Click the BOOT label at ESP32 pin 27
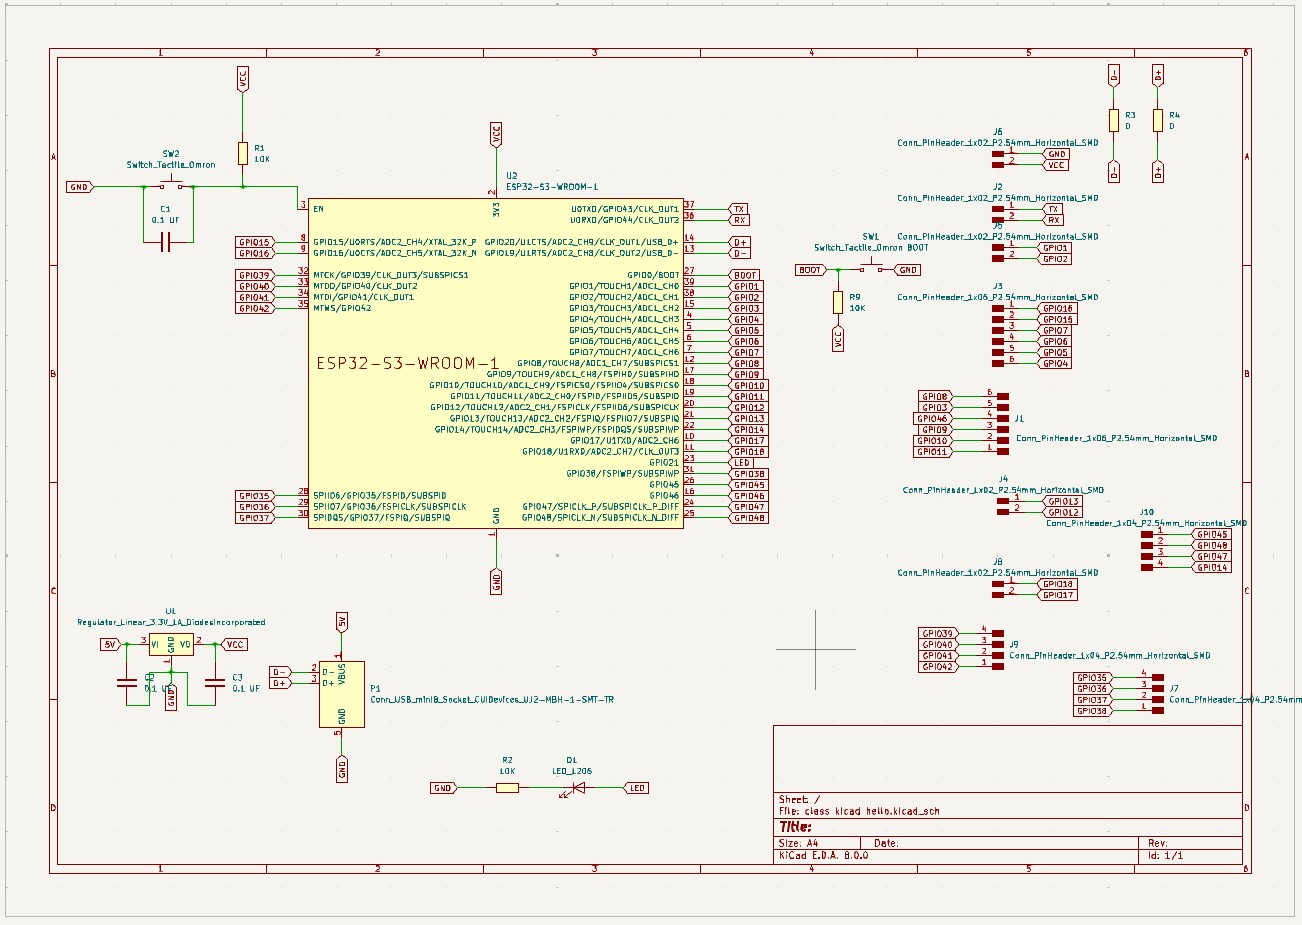The height and width of the screenshot is (925, 1302). click(x=745, y=275)
